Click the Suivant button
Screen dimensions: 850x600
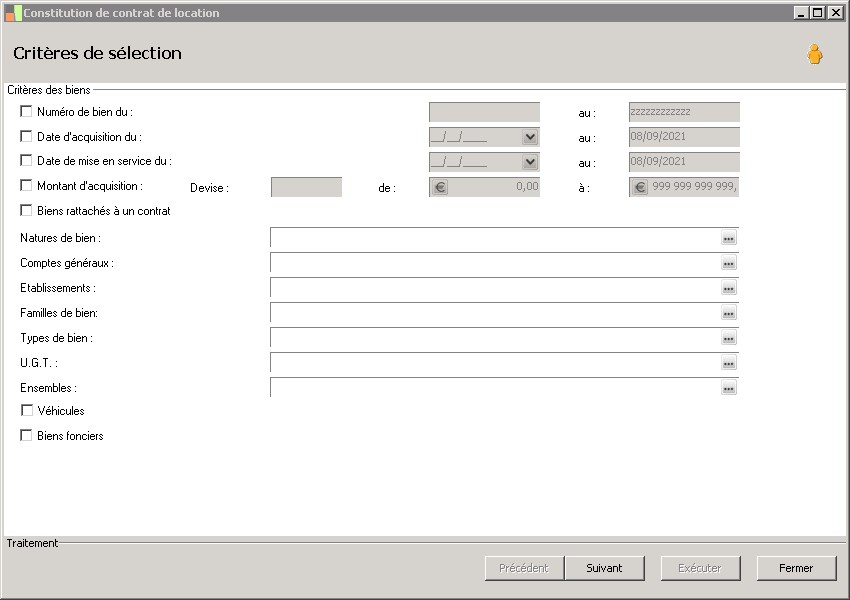(x=604, y=568)
